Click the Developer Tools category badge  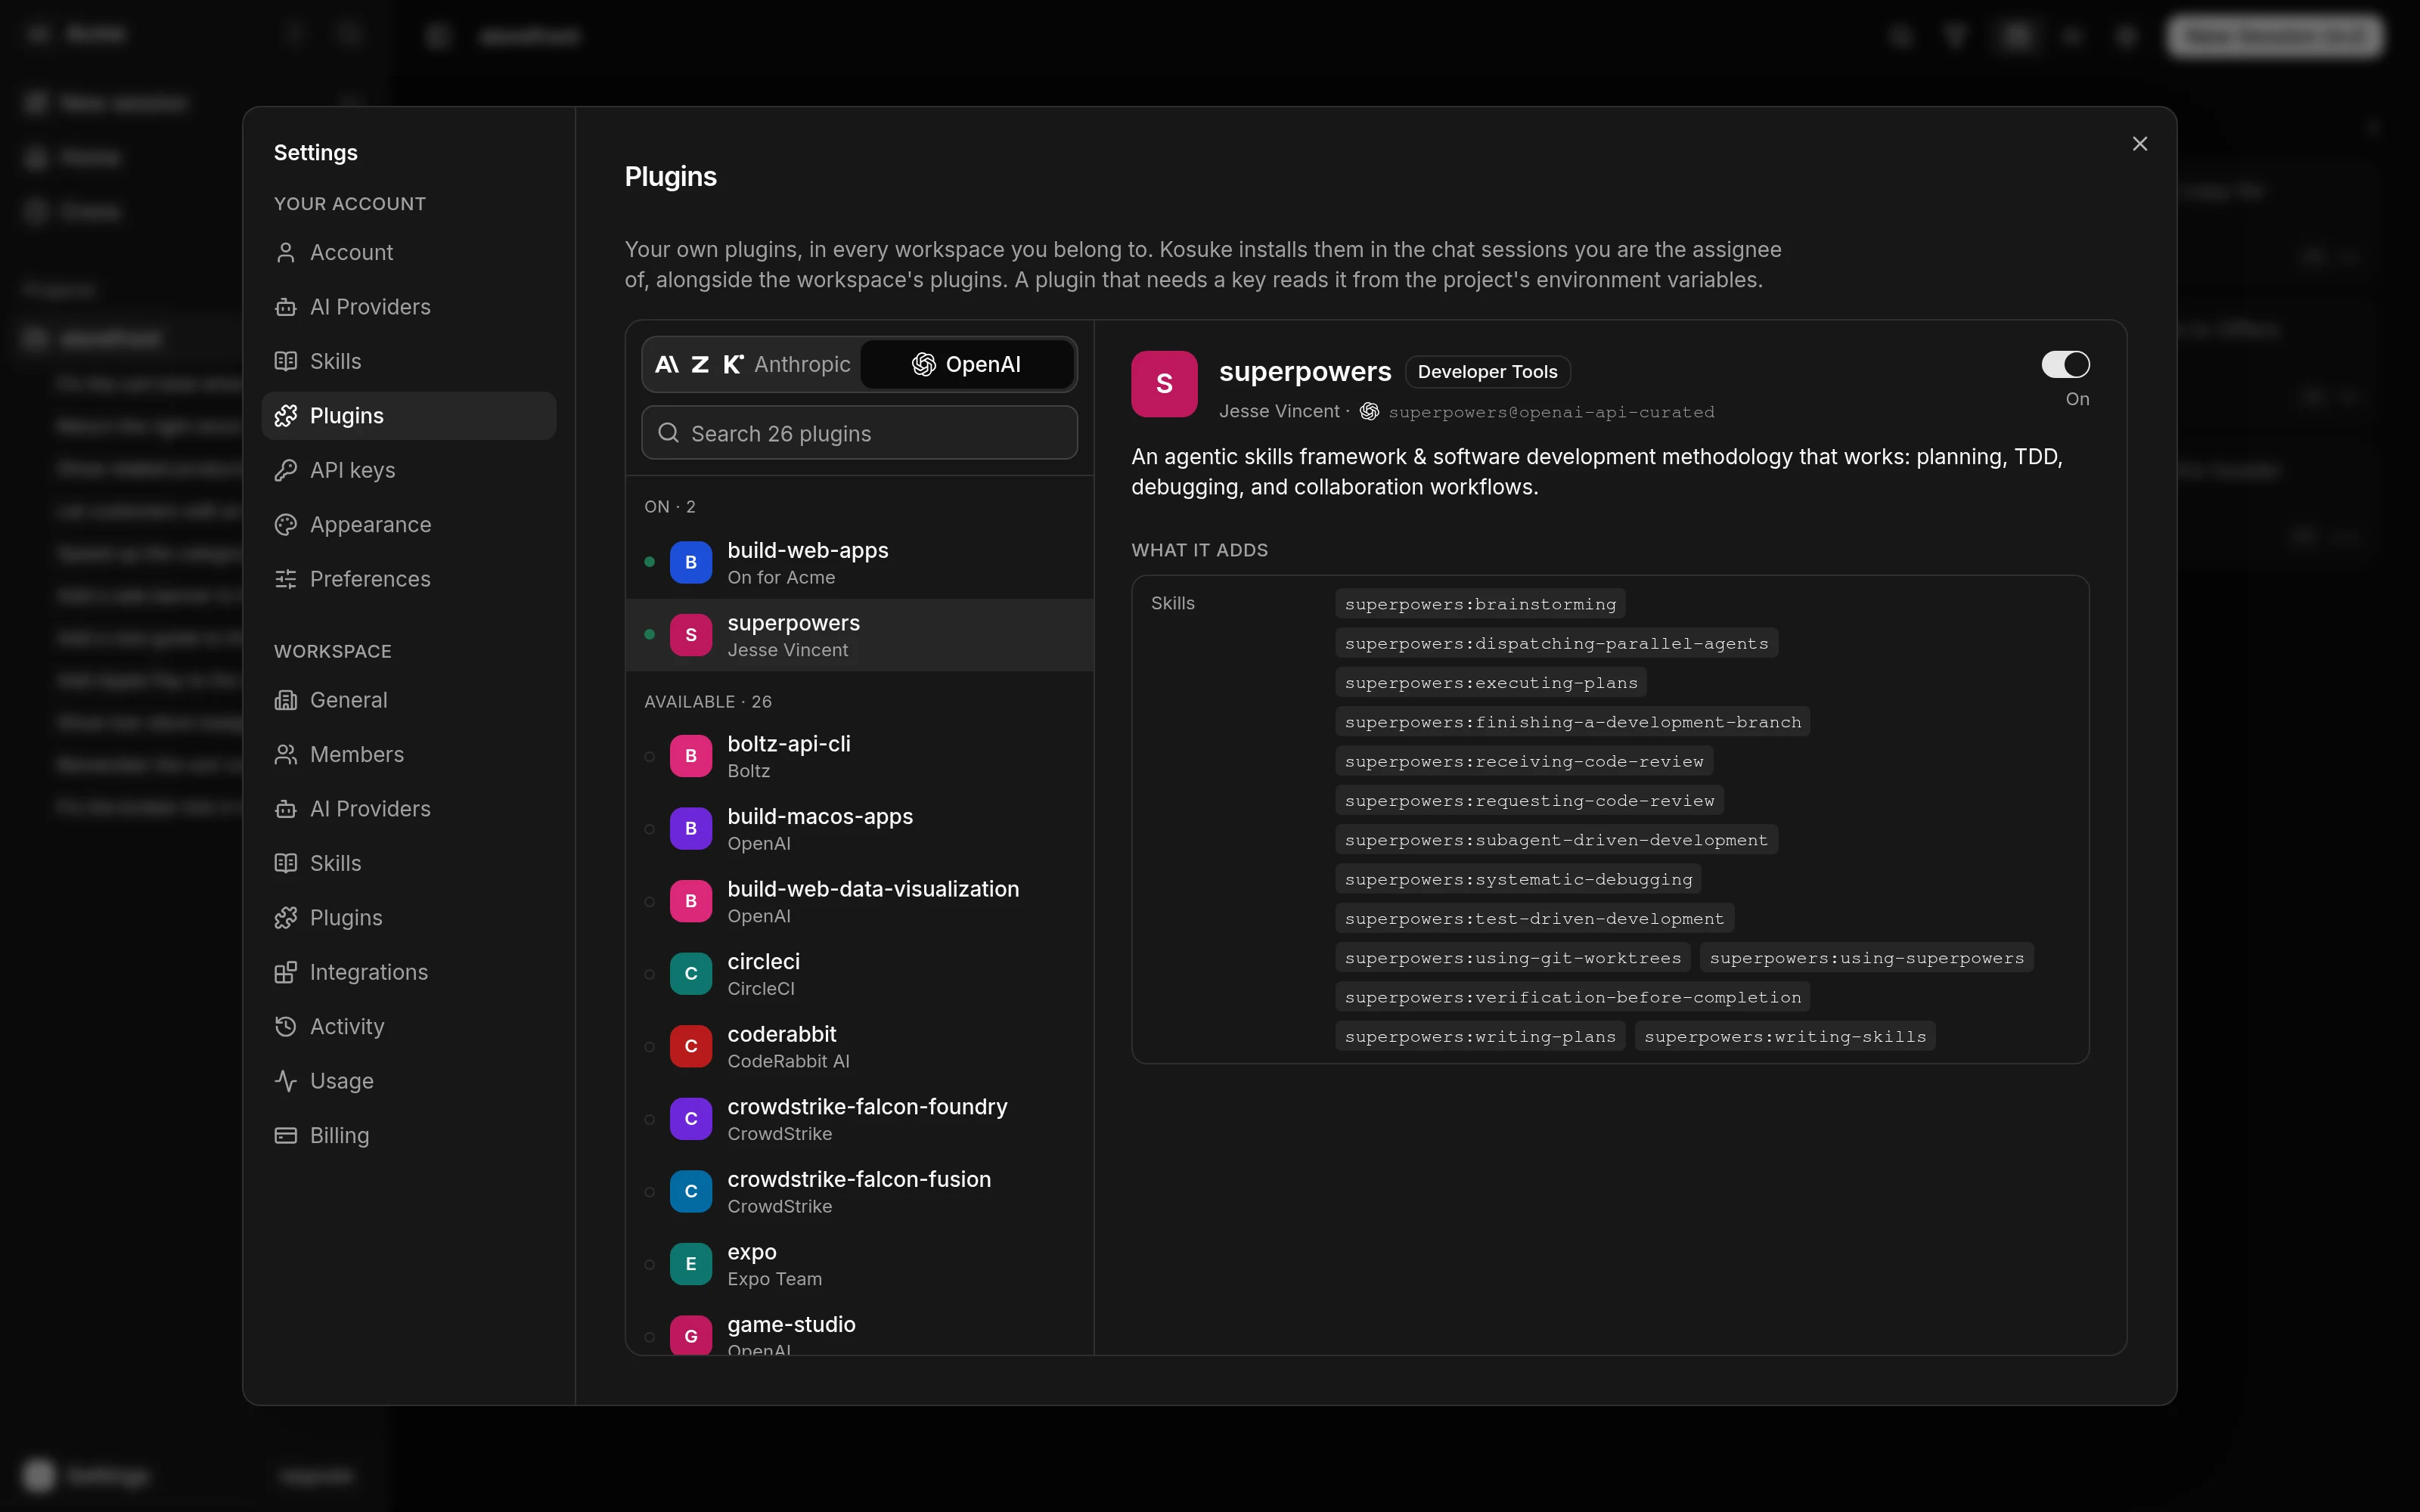[x=1487, y=372]
